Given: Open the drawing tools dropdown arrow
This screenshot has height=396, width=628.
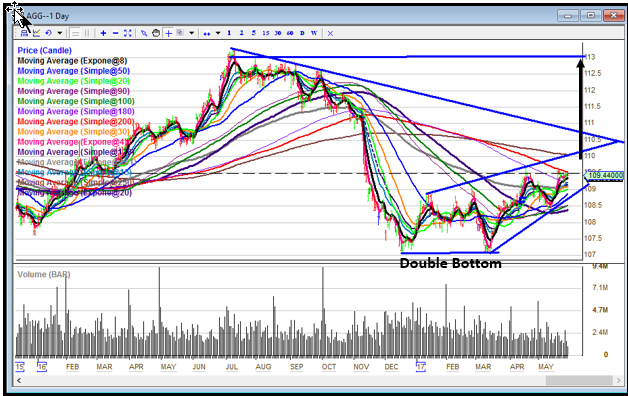Looking at the screenshot, I should click(x=191, y=33).
